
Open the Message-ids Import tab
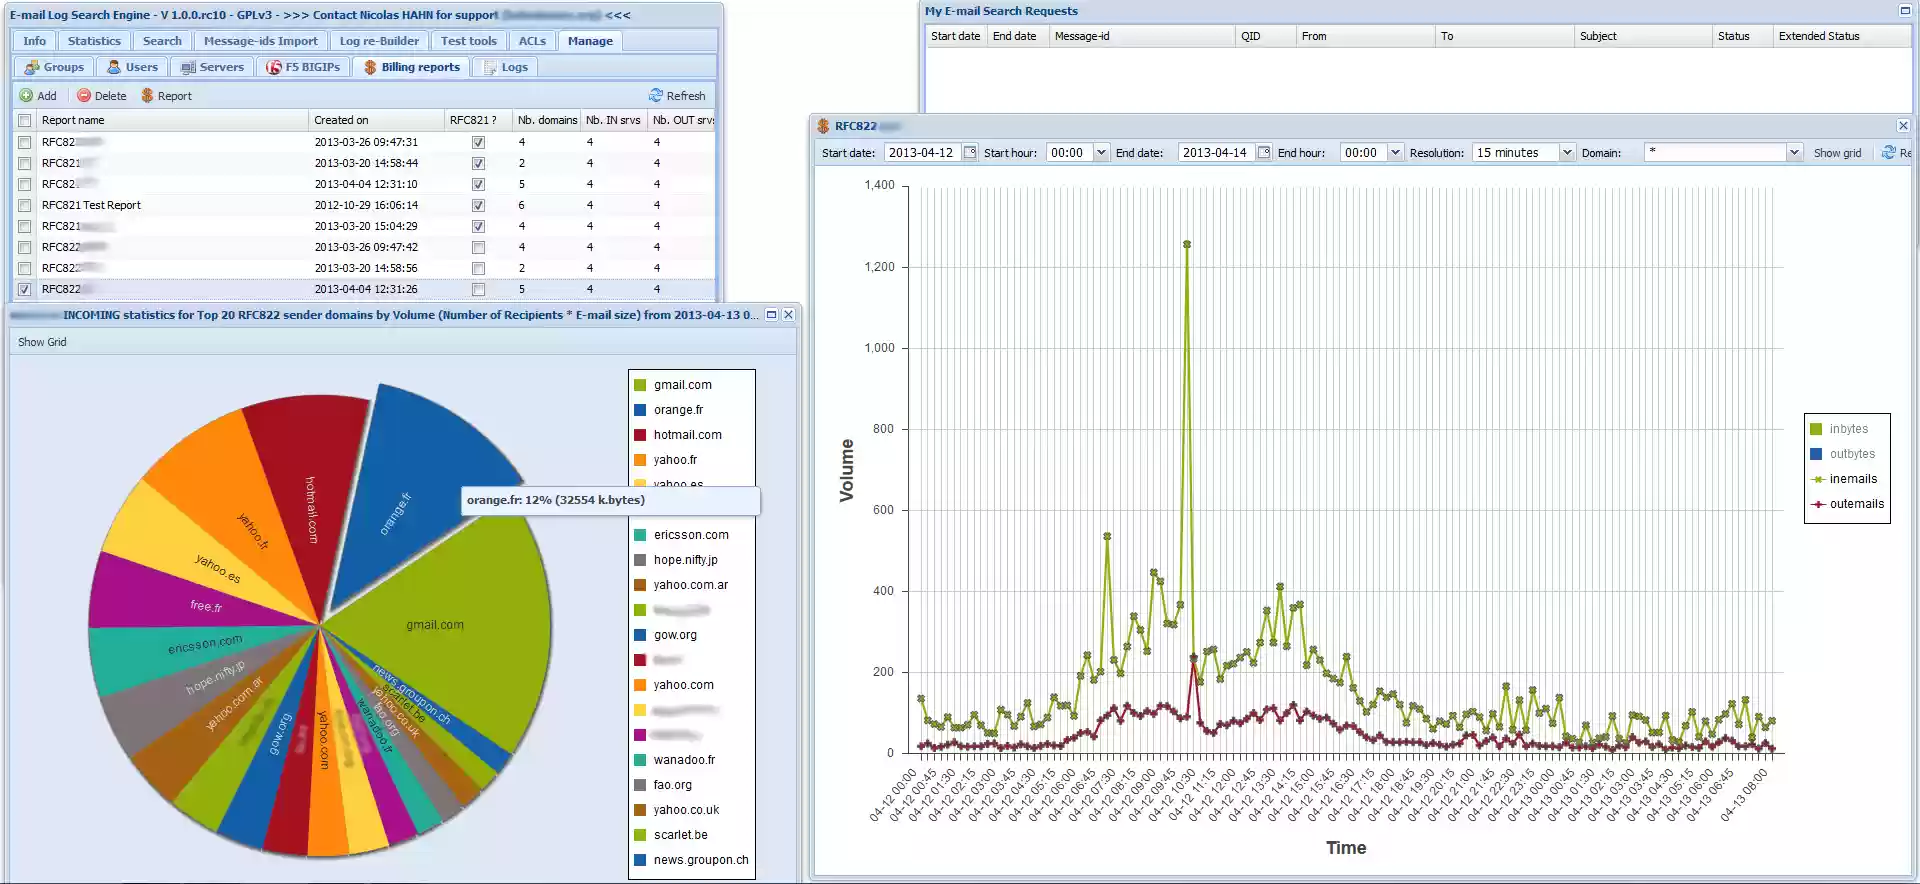click(x=260, y=41)
